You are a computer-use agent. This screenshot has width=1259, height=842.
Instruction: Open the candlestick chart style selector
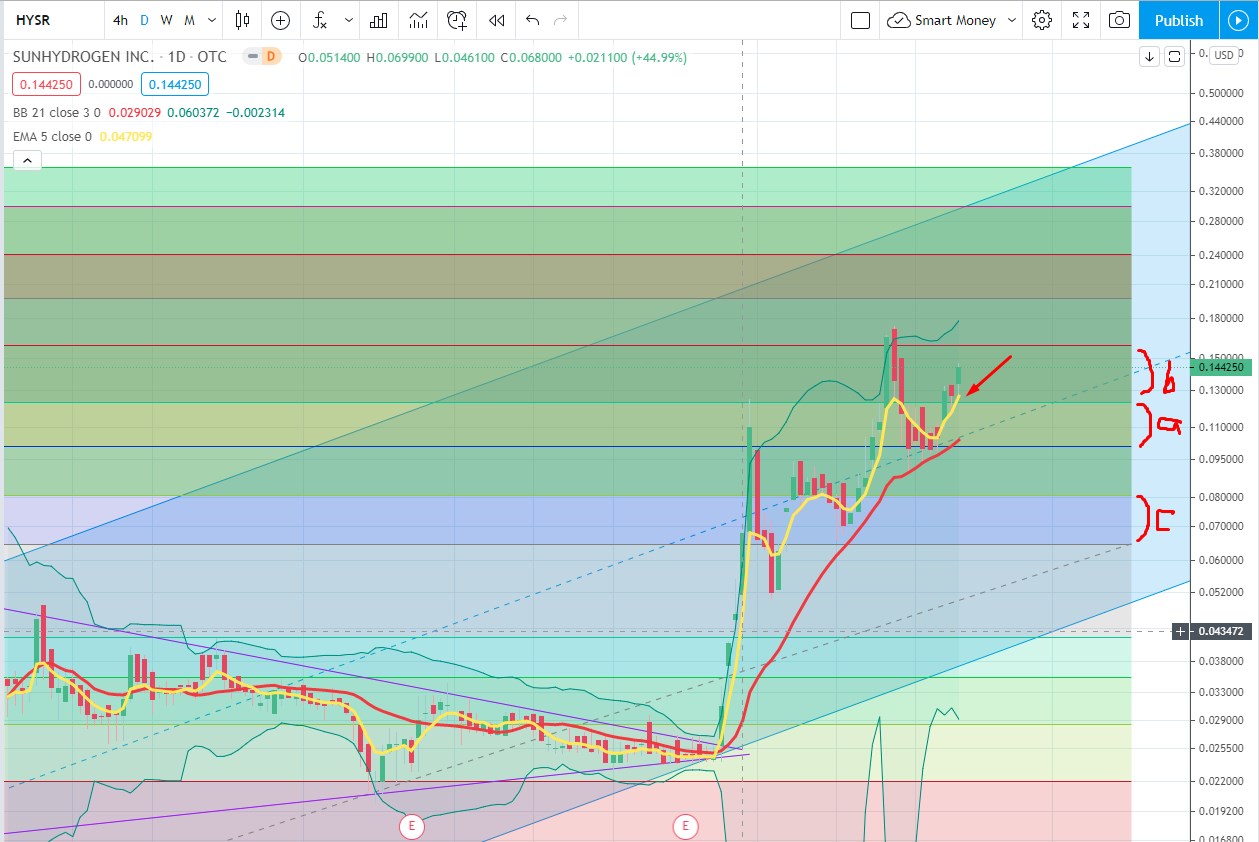242,20
